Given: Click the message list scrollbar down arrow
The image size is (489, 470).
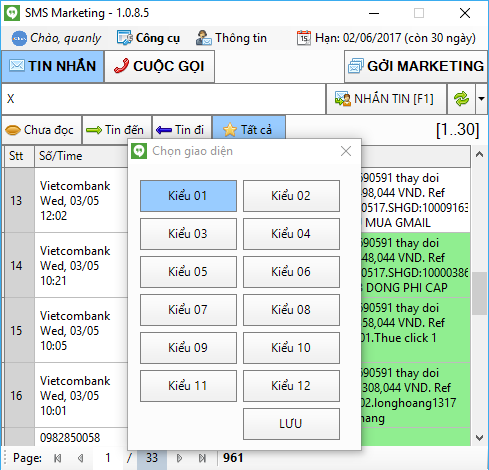Looking at the screenshot, I should tap(479, 437).
